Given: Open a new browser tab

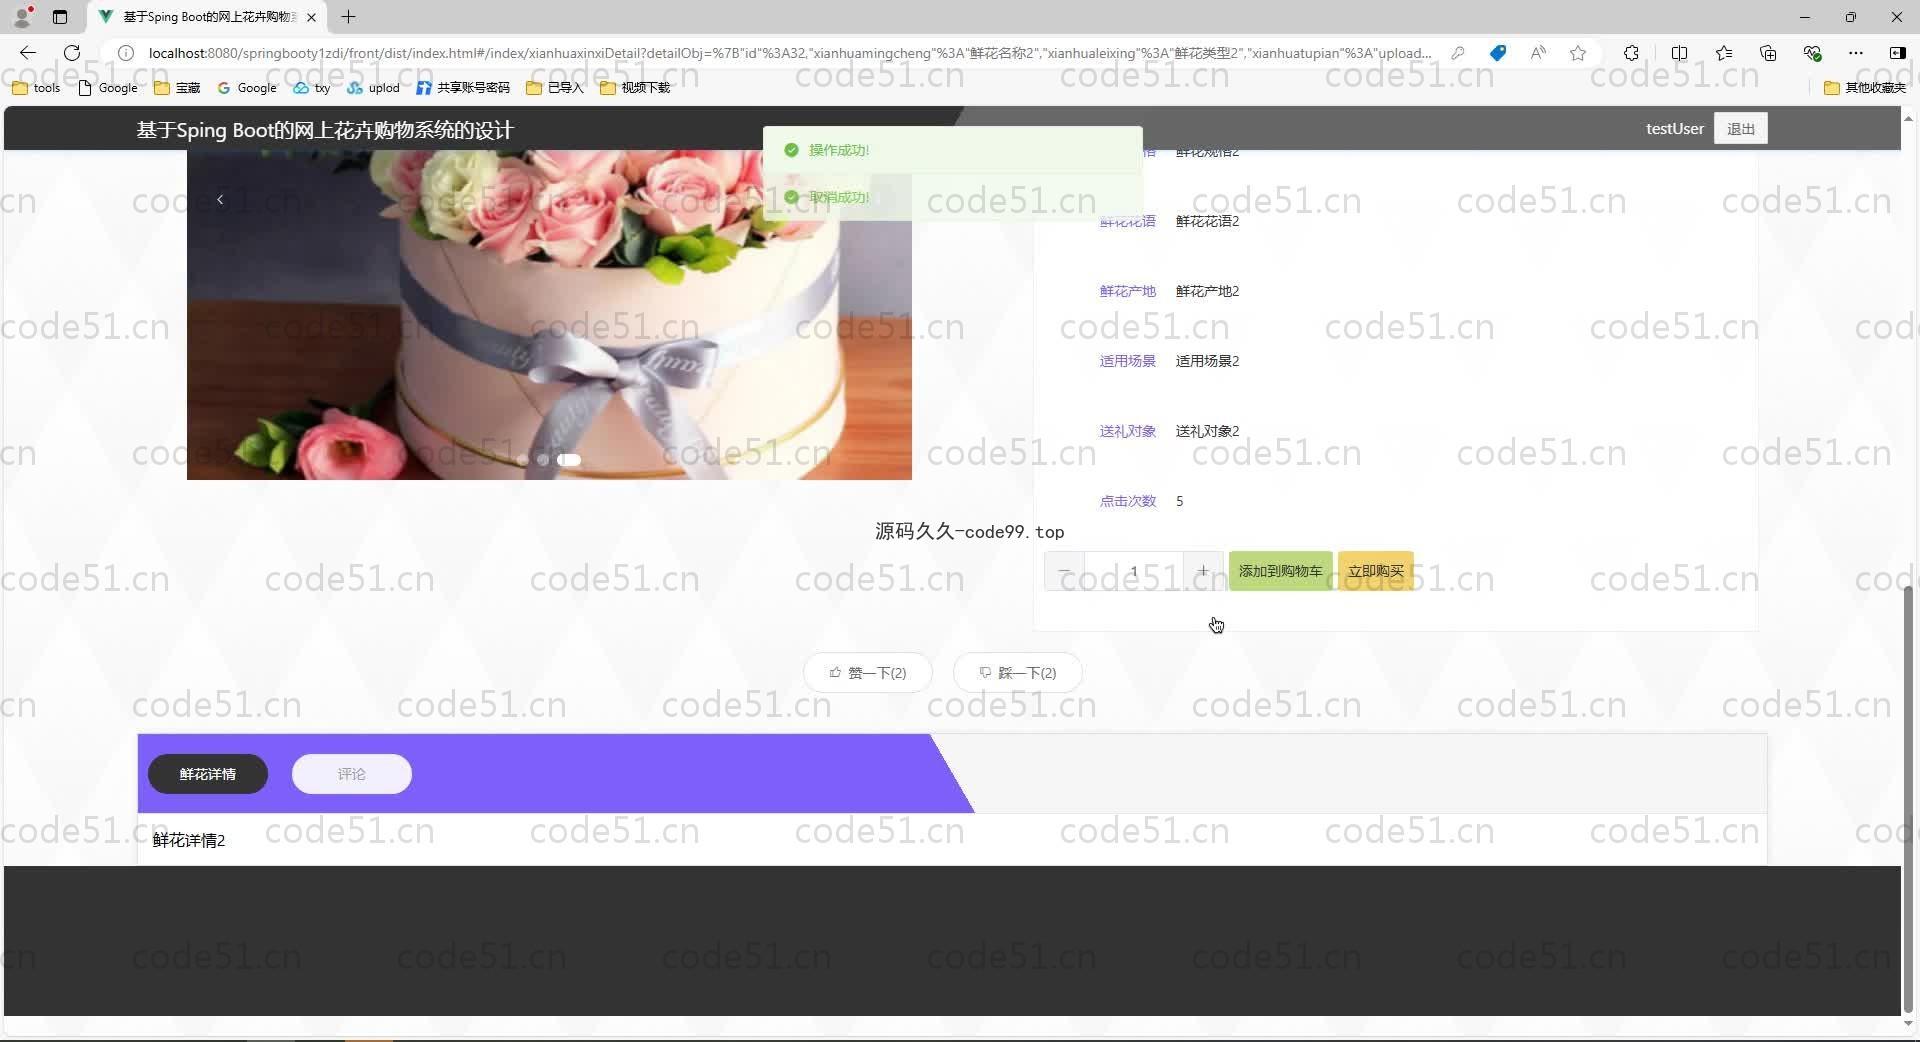Looking at the screenshot, I should point(348,17).
